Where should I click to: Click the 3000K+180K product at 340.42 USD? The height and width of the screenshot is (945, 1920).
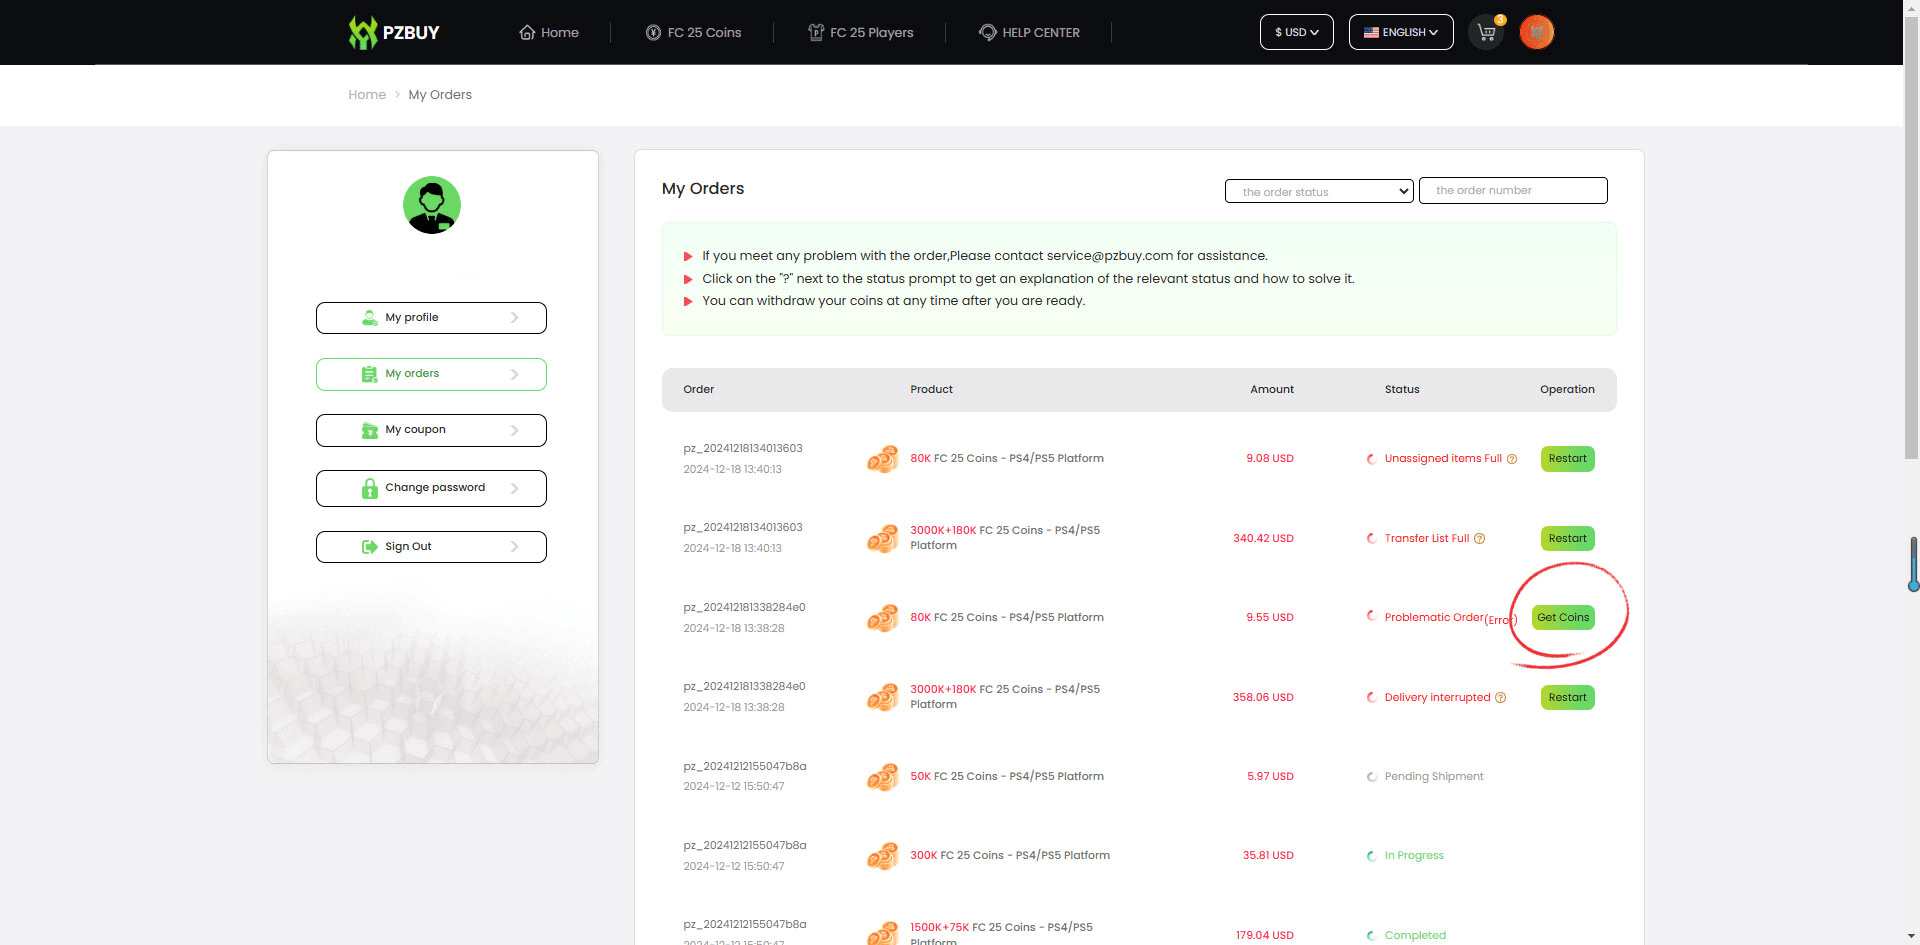1005,538
